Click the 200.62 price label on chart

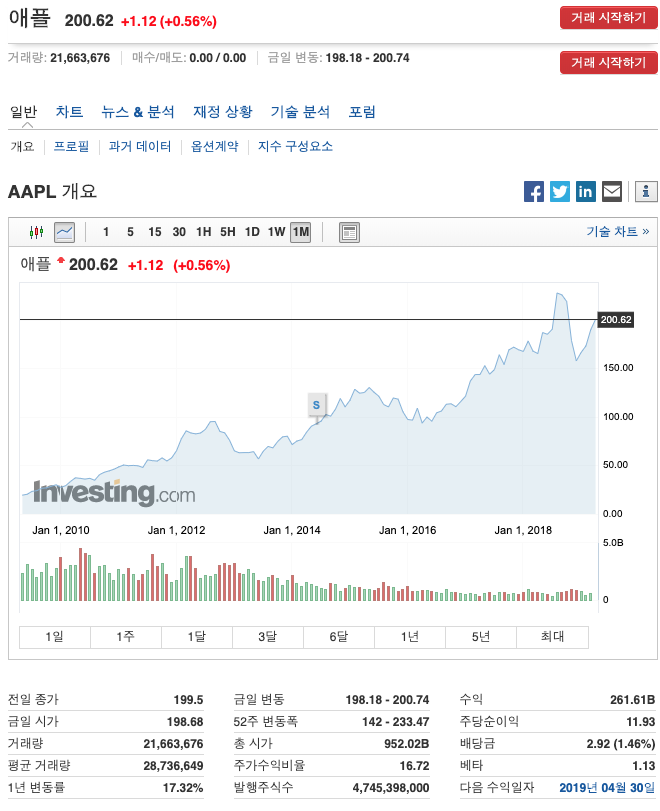point(616,320)
